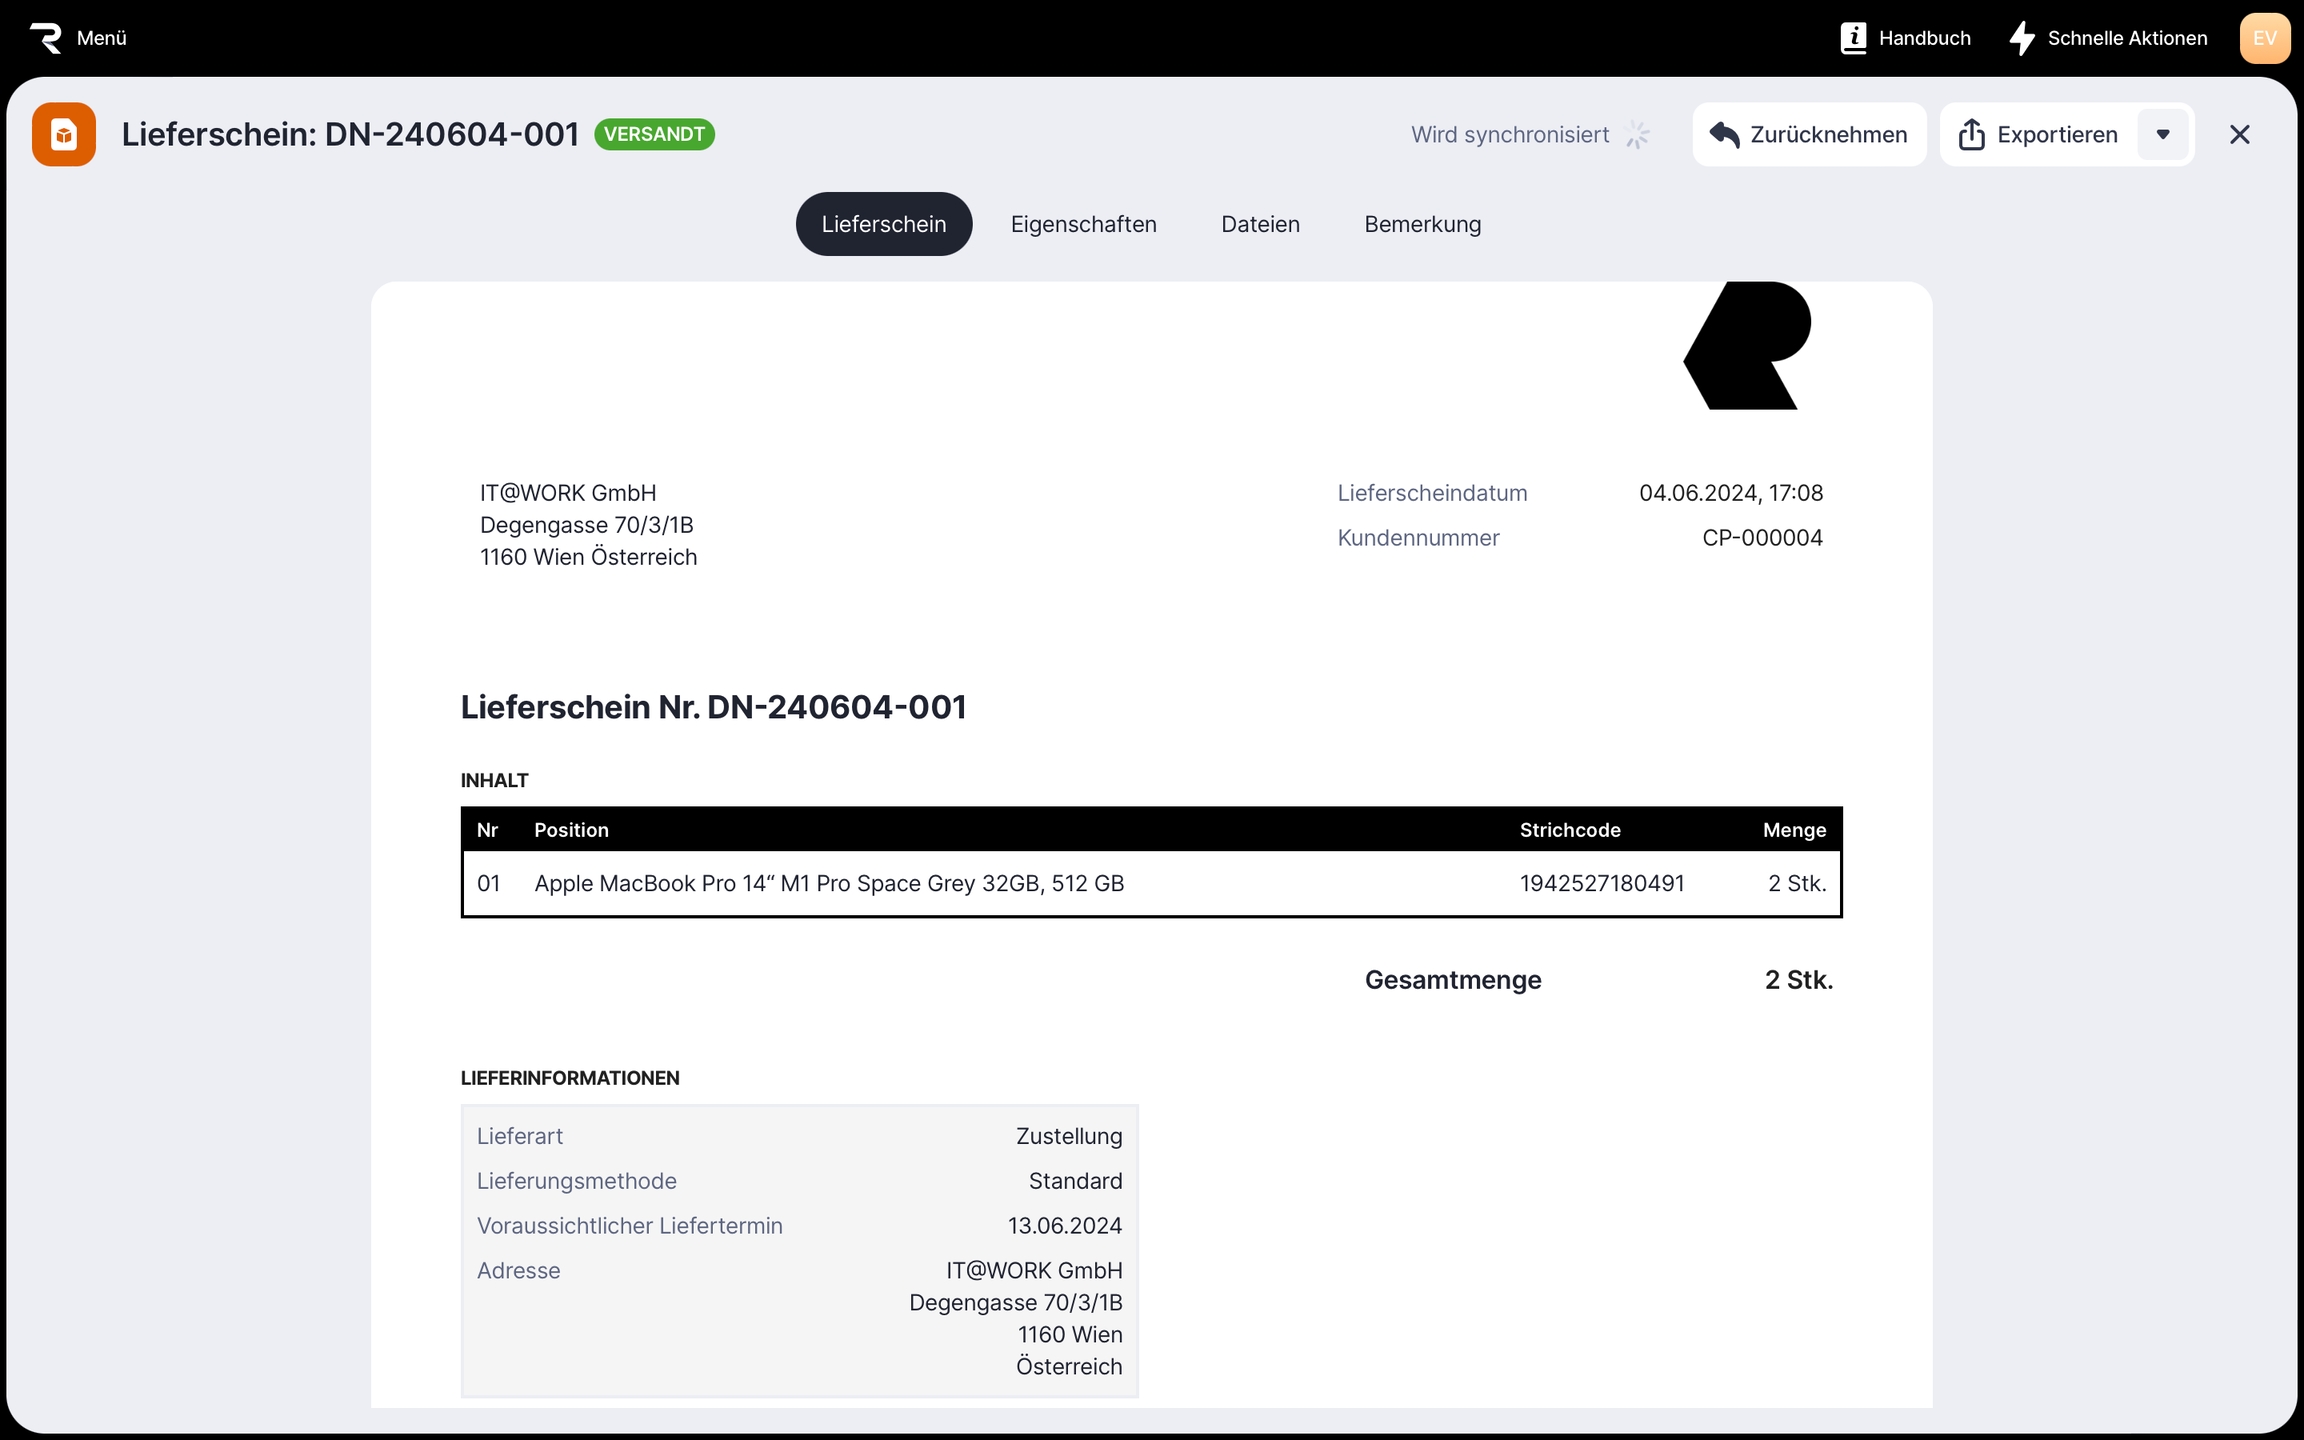
Task: Click the orange Lieferschein package icon
Action: point(64,134)
